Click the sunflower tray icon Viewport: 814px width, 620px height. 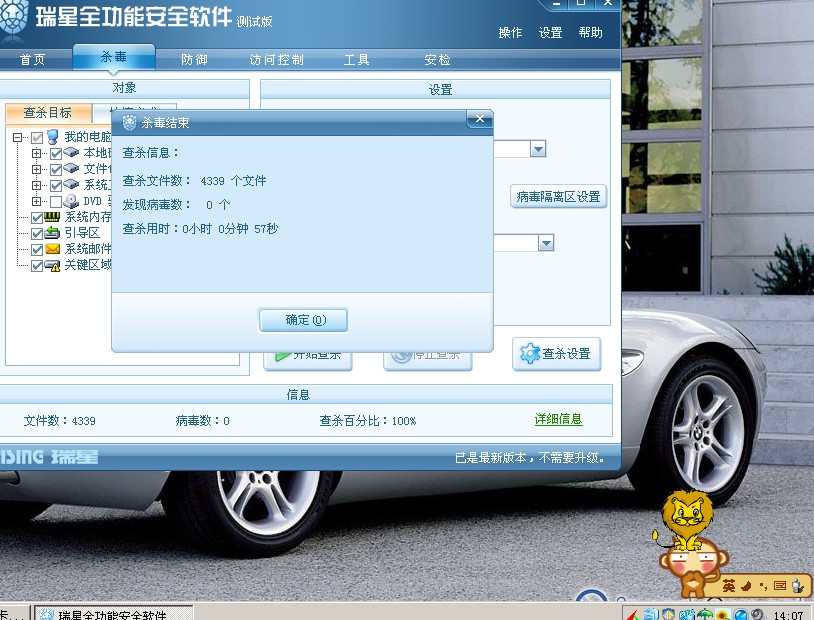pyautogui.click(x=722, y=615)
